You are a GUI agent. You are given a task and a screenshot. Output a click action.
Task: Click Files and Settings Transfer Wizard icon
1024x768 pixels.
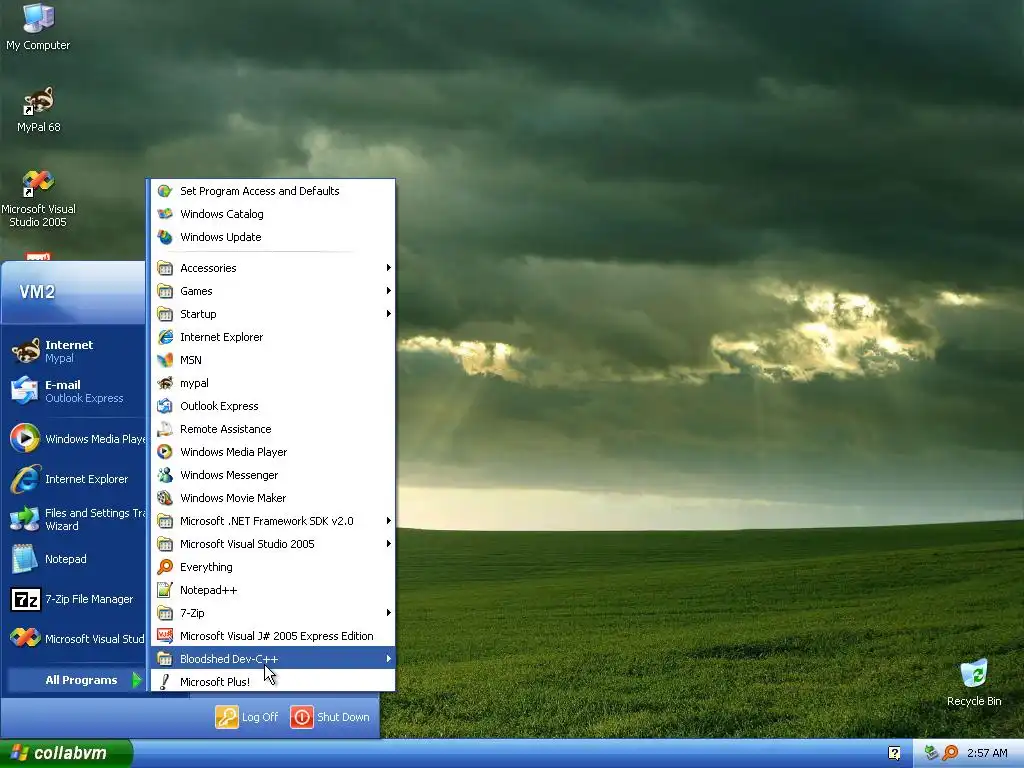point(25,519)
